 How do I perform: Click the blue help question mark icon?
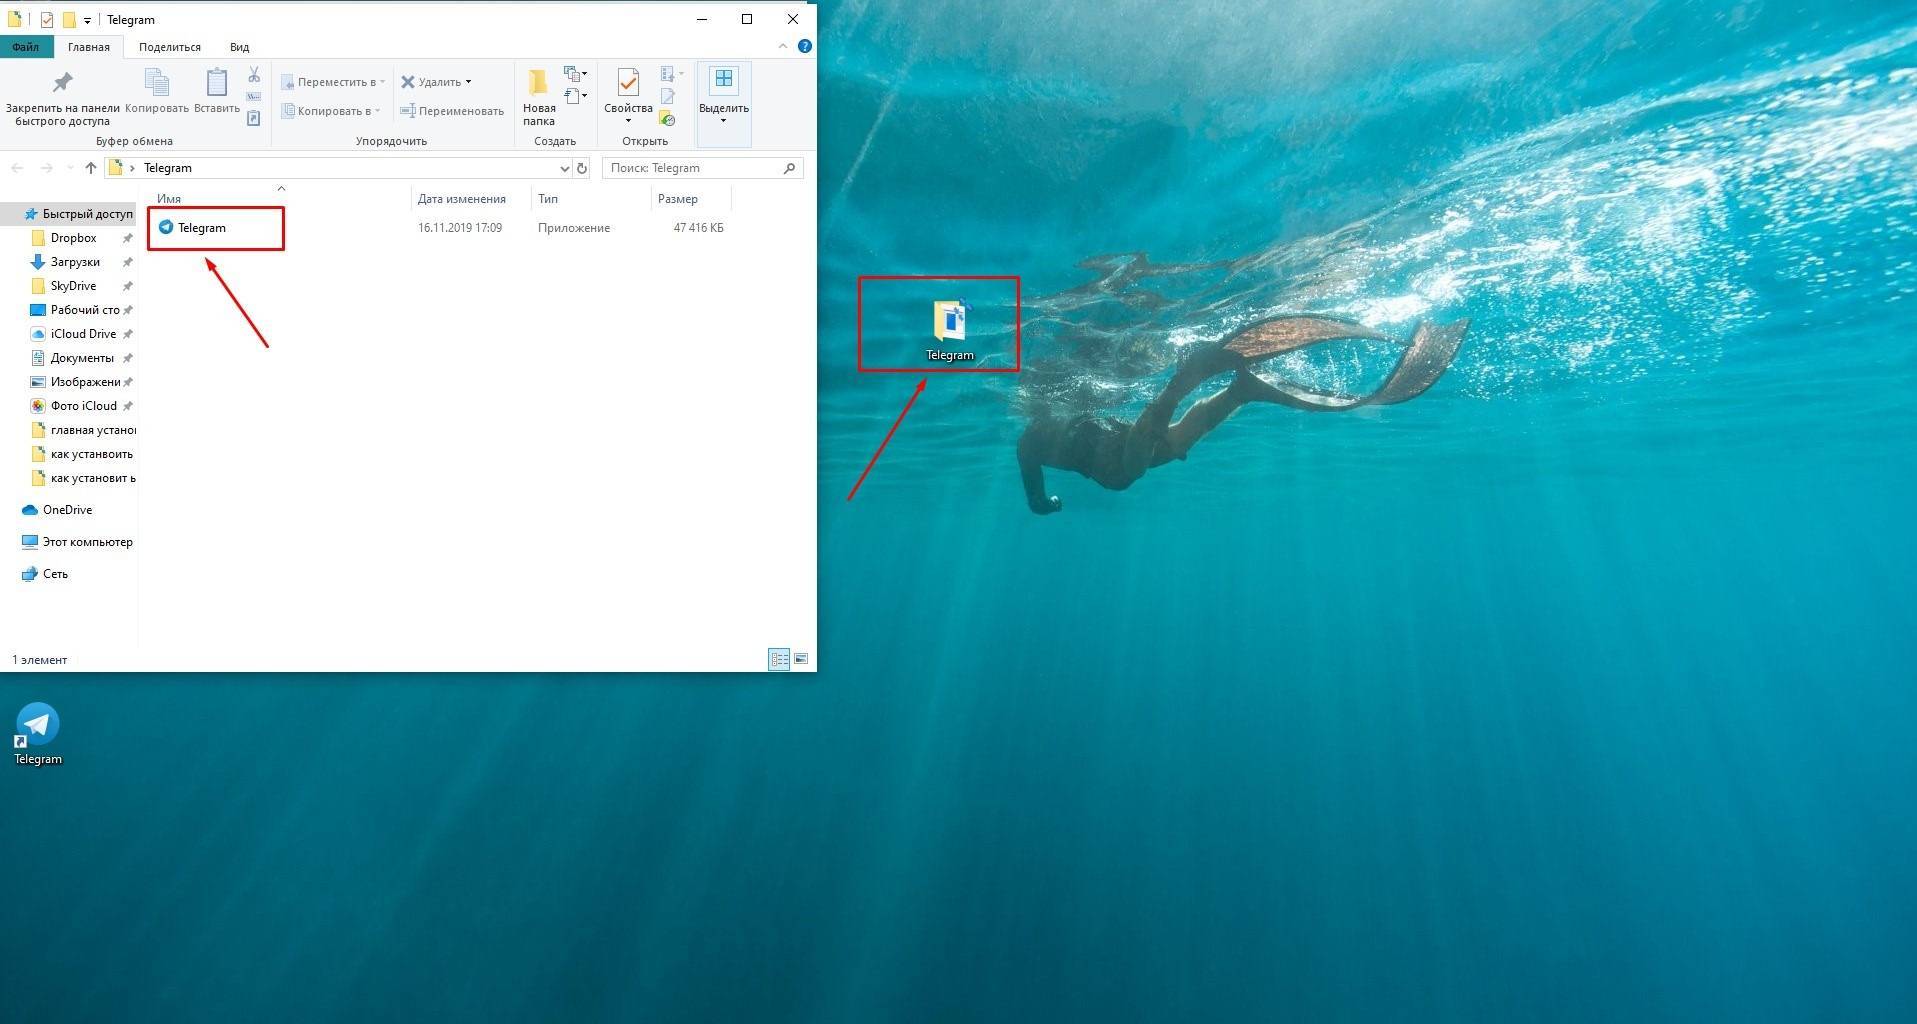pyautogui.click(x=804, y=46)
